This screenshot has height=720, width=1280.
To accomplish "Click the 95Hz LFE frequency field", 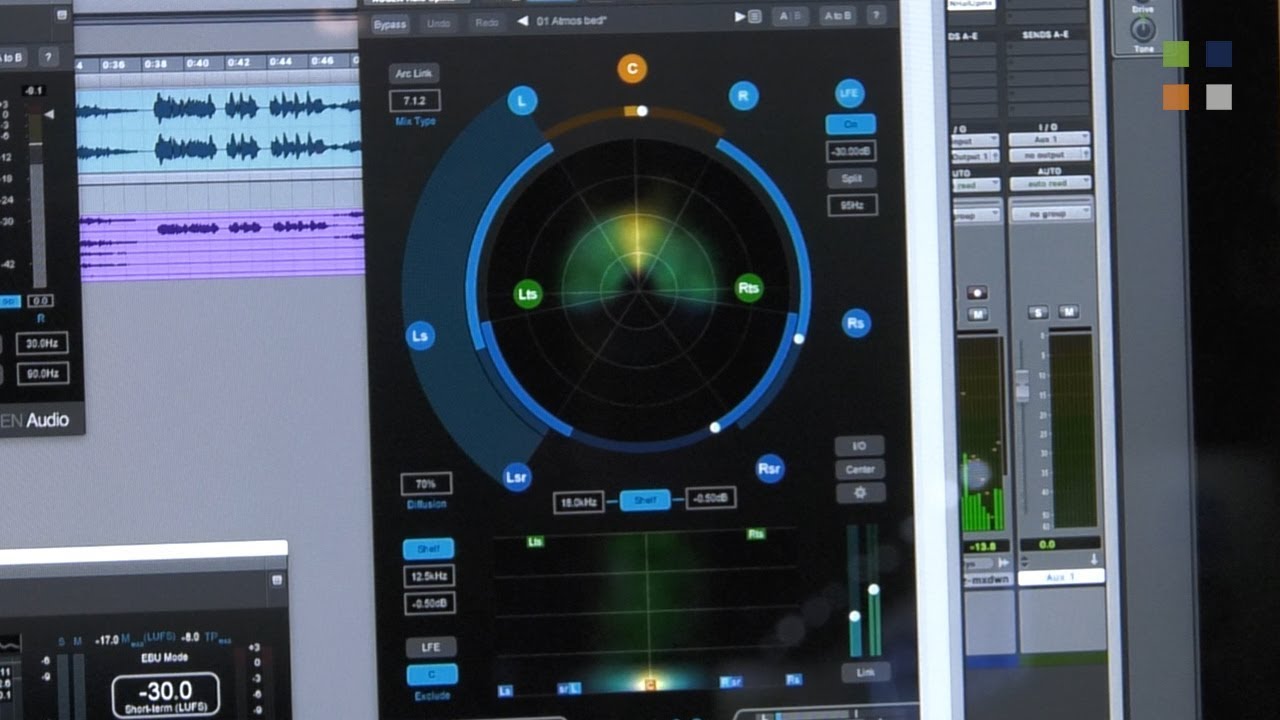I will click(853, 205).
